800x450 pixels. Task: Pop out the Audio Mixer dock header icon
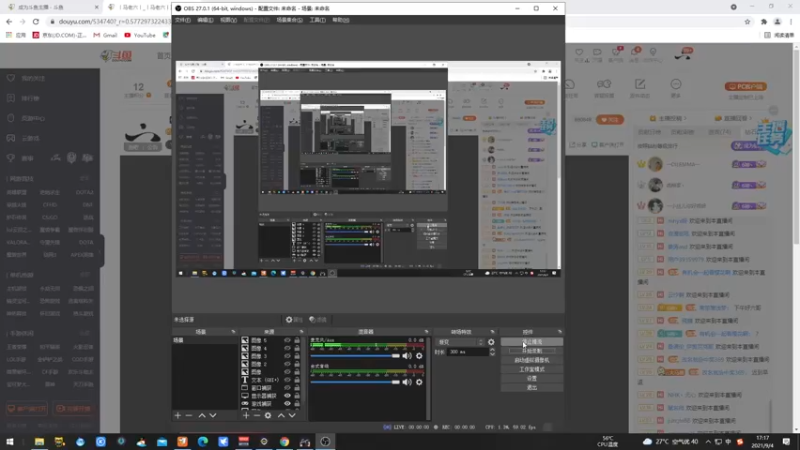pos(427,332)
